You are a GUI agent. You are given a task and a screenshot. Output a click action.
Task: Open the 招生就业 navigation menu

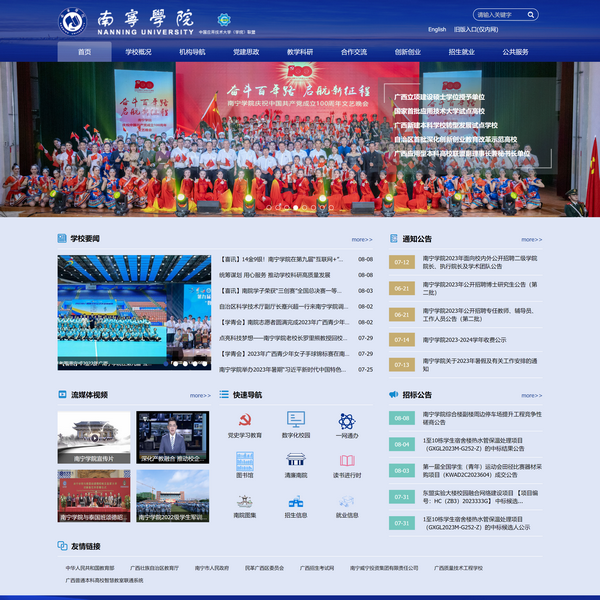click(462, 51)
